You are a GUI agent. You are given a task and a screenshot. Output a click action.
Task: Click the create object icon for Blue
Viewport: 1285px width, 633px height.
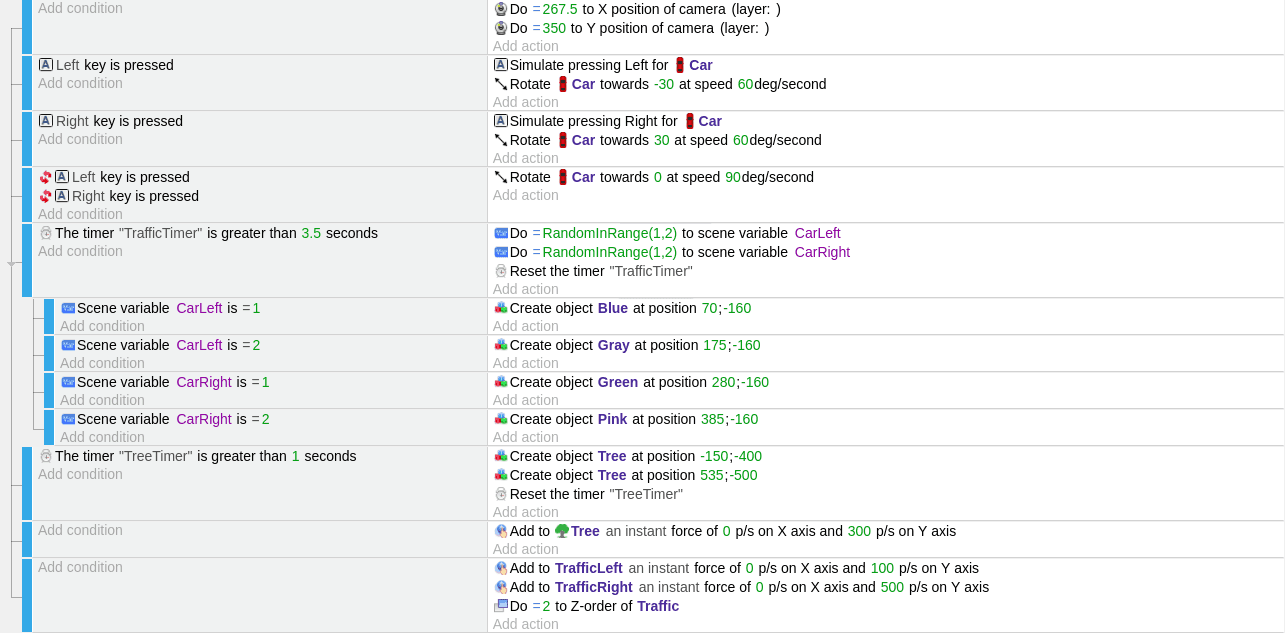(x=501, y=308)
